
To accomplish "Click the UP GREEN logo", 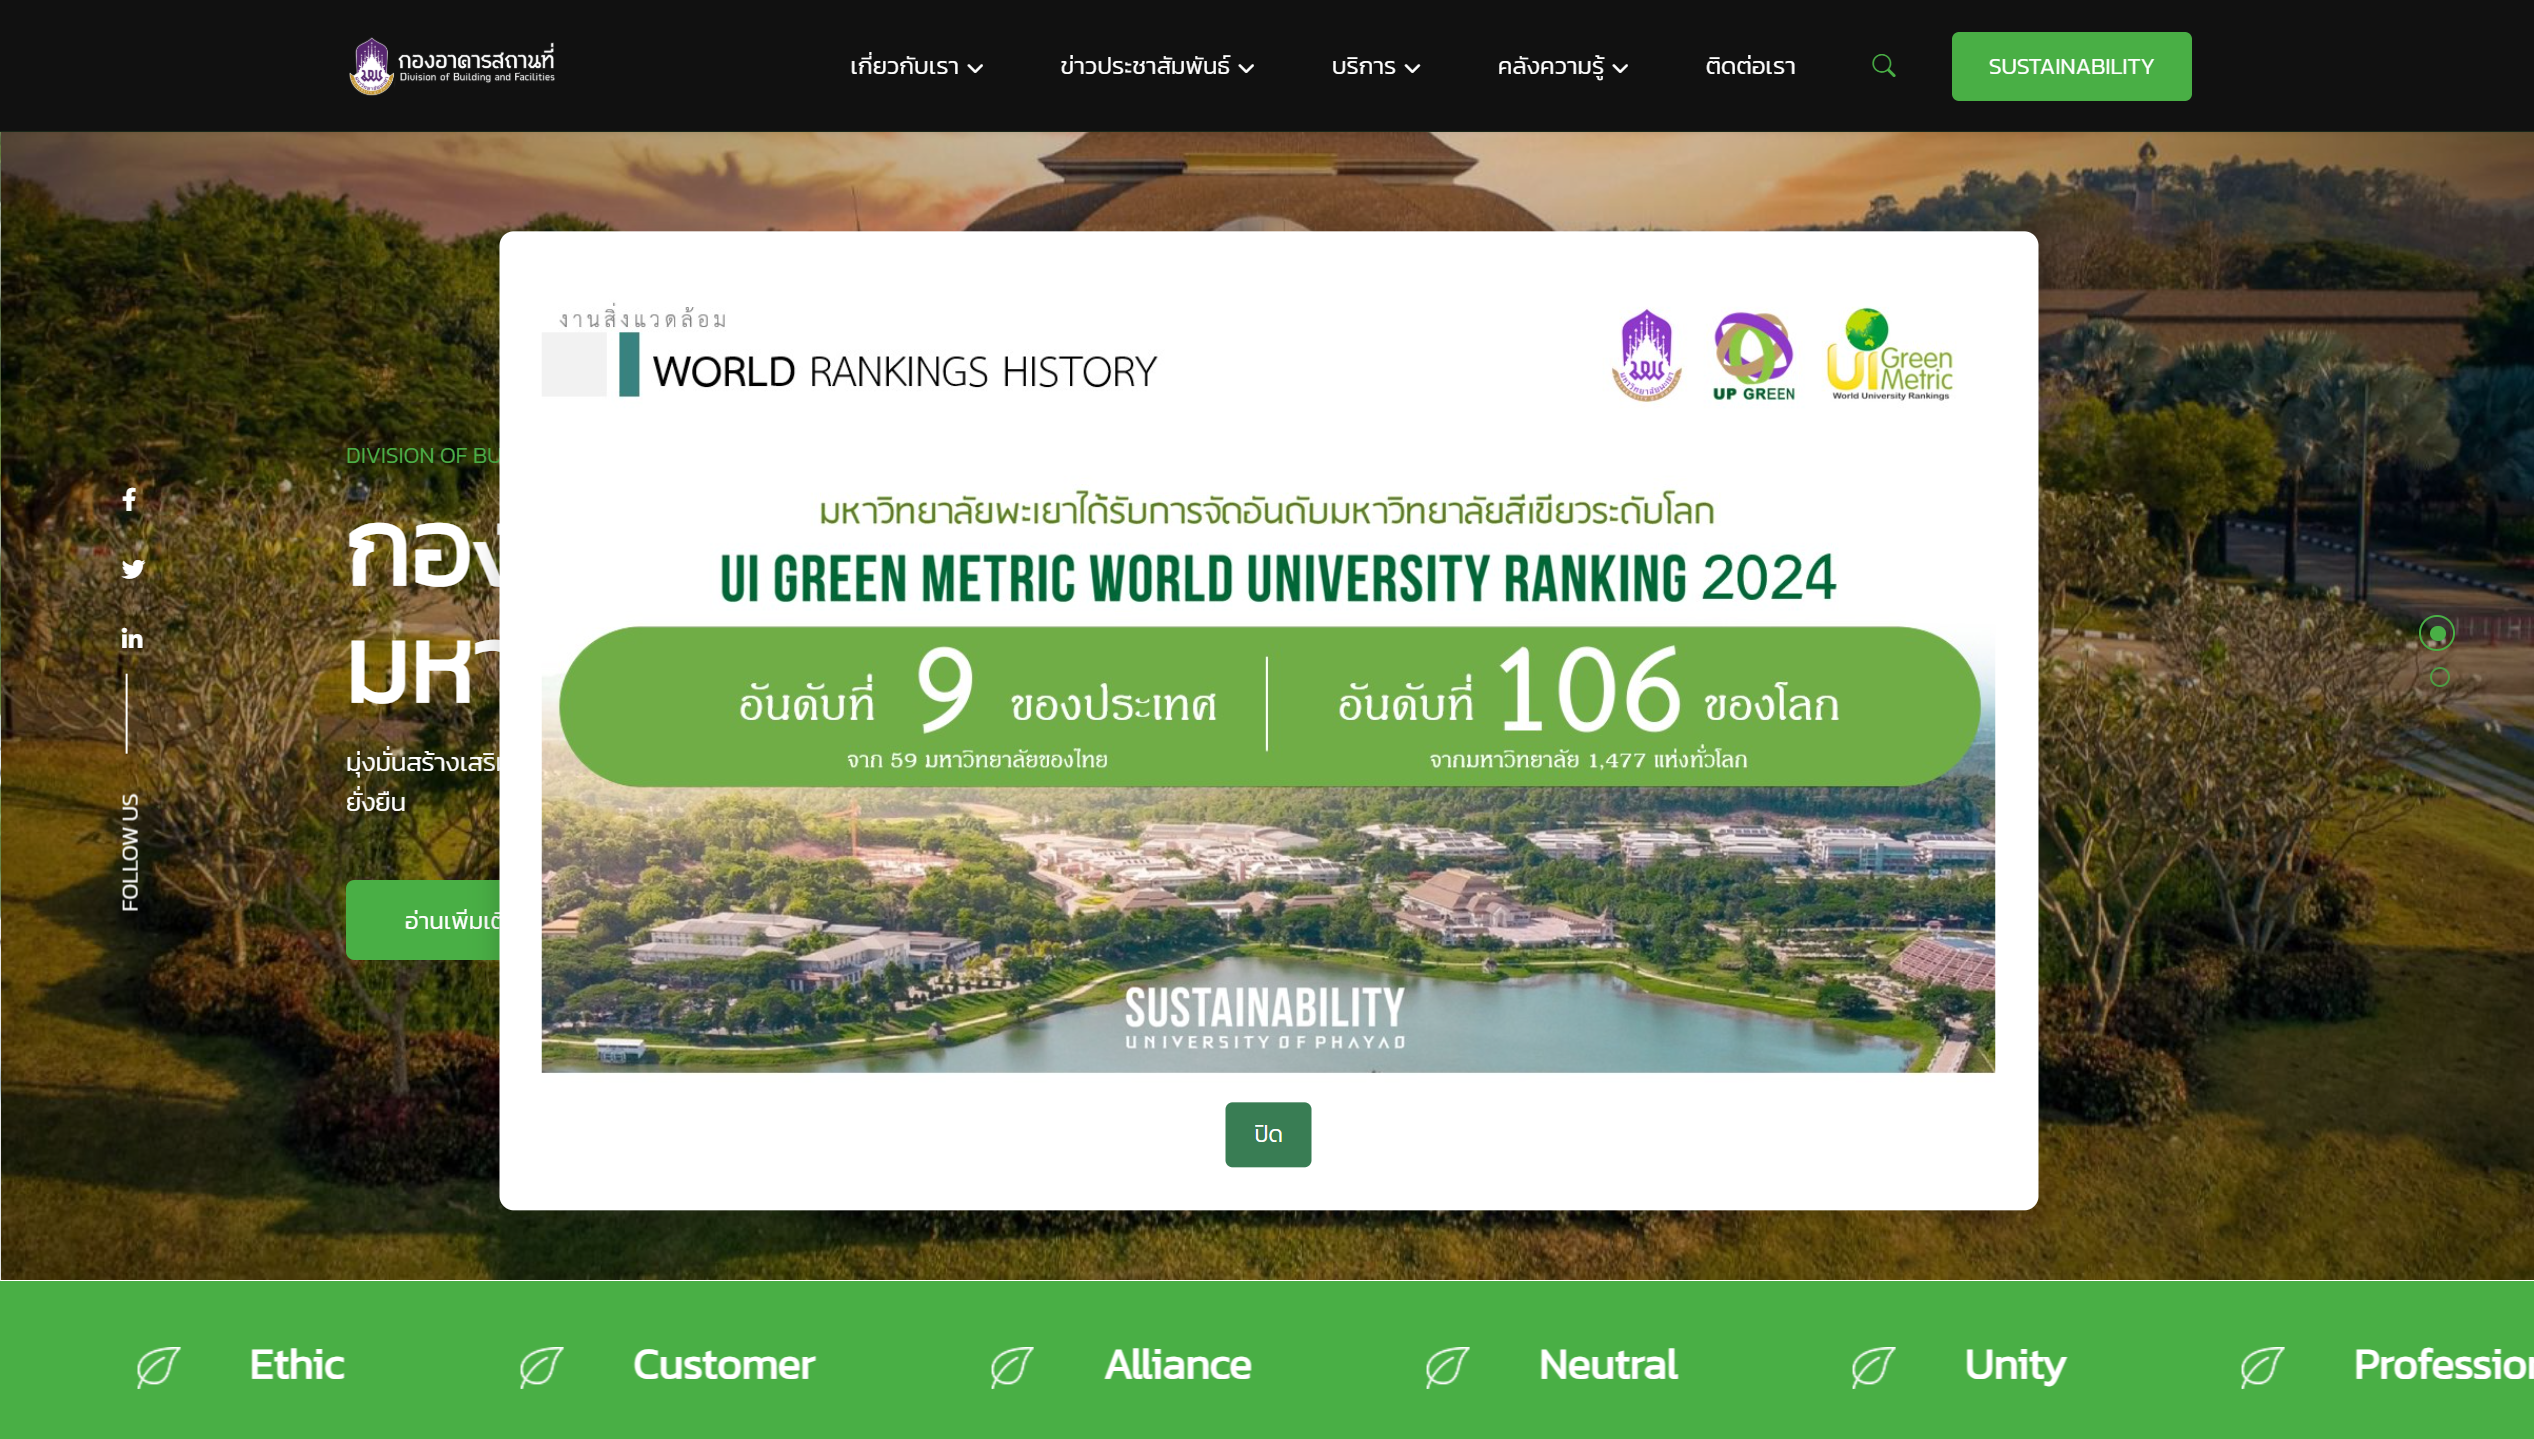I will point(1753,356).
